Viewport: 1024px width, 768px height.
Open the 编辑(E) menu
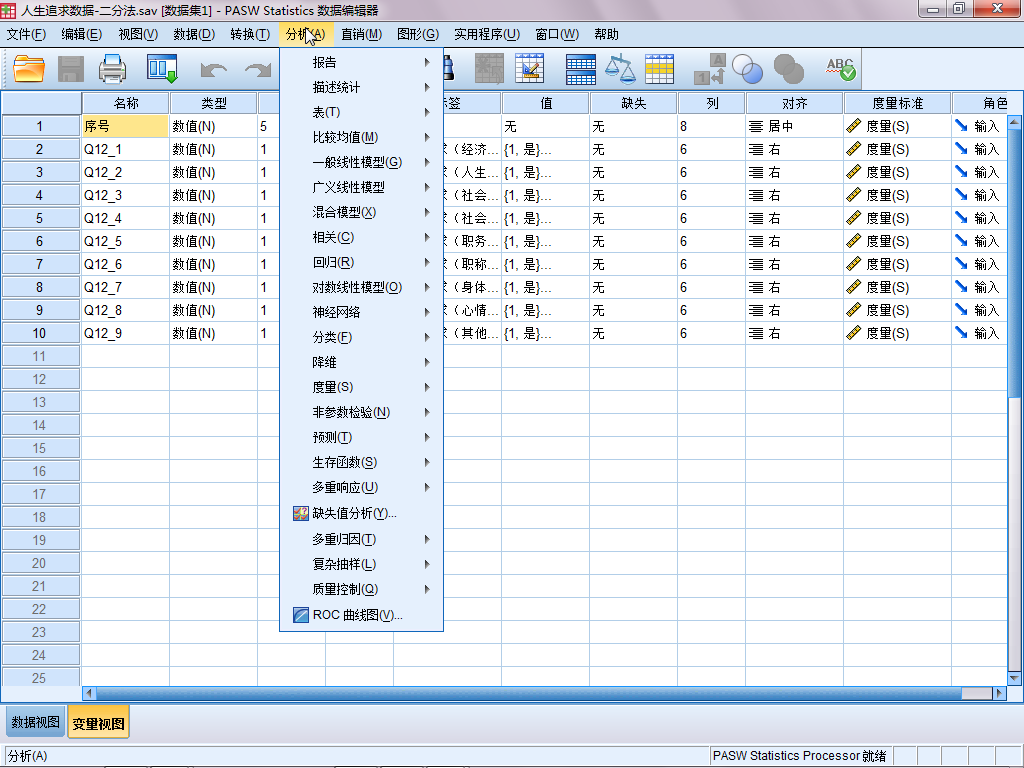pos(82,34)
